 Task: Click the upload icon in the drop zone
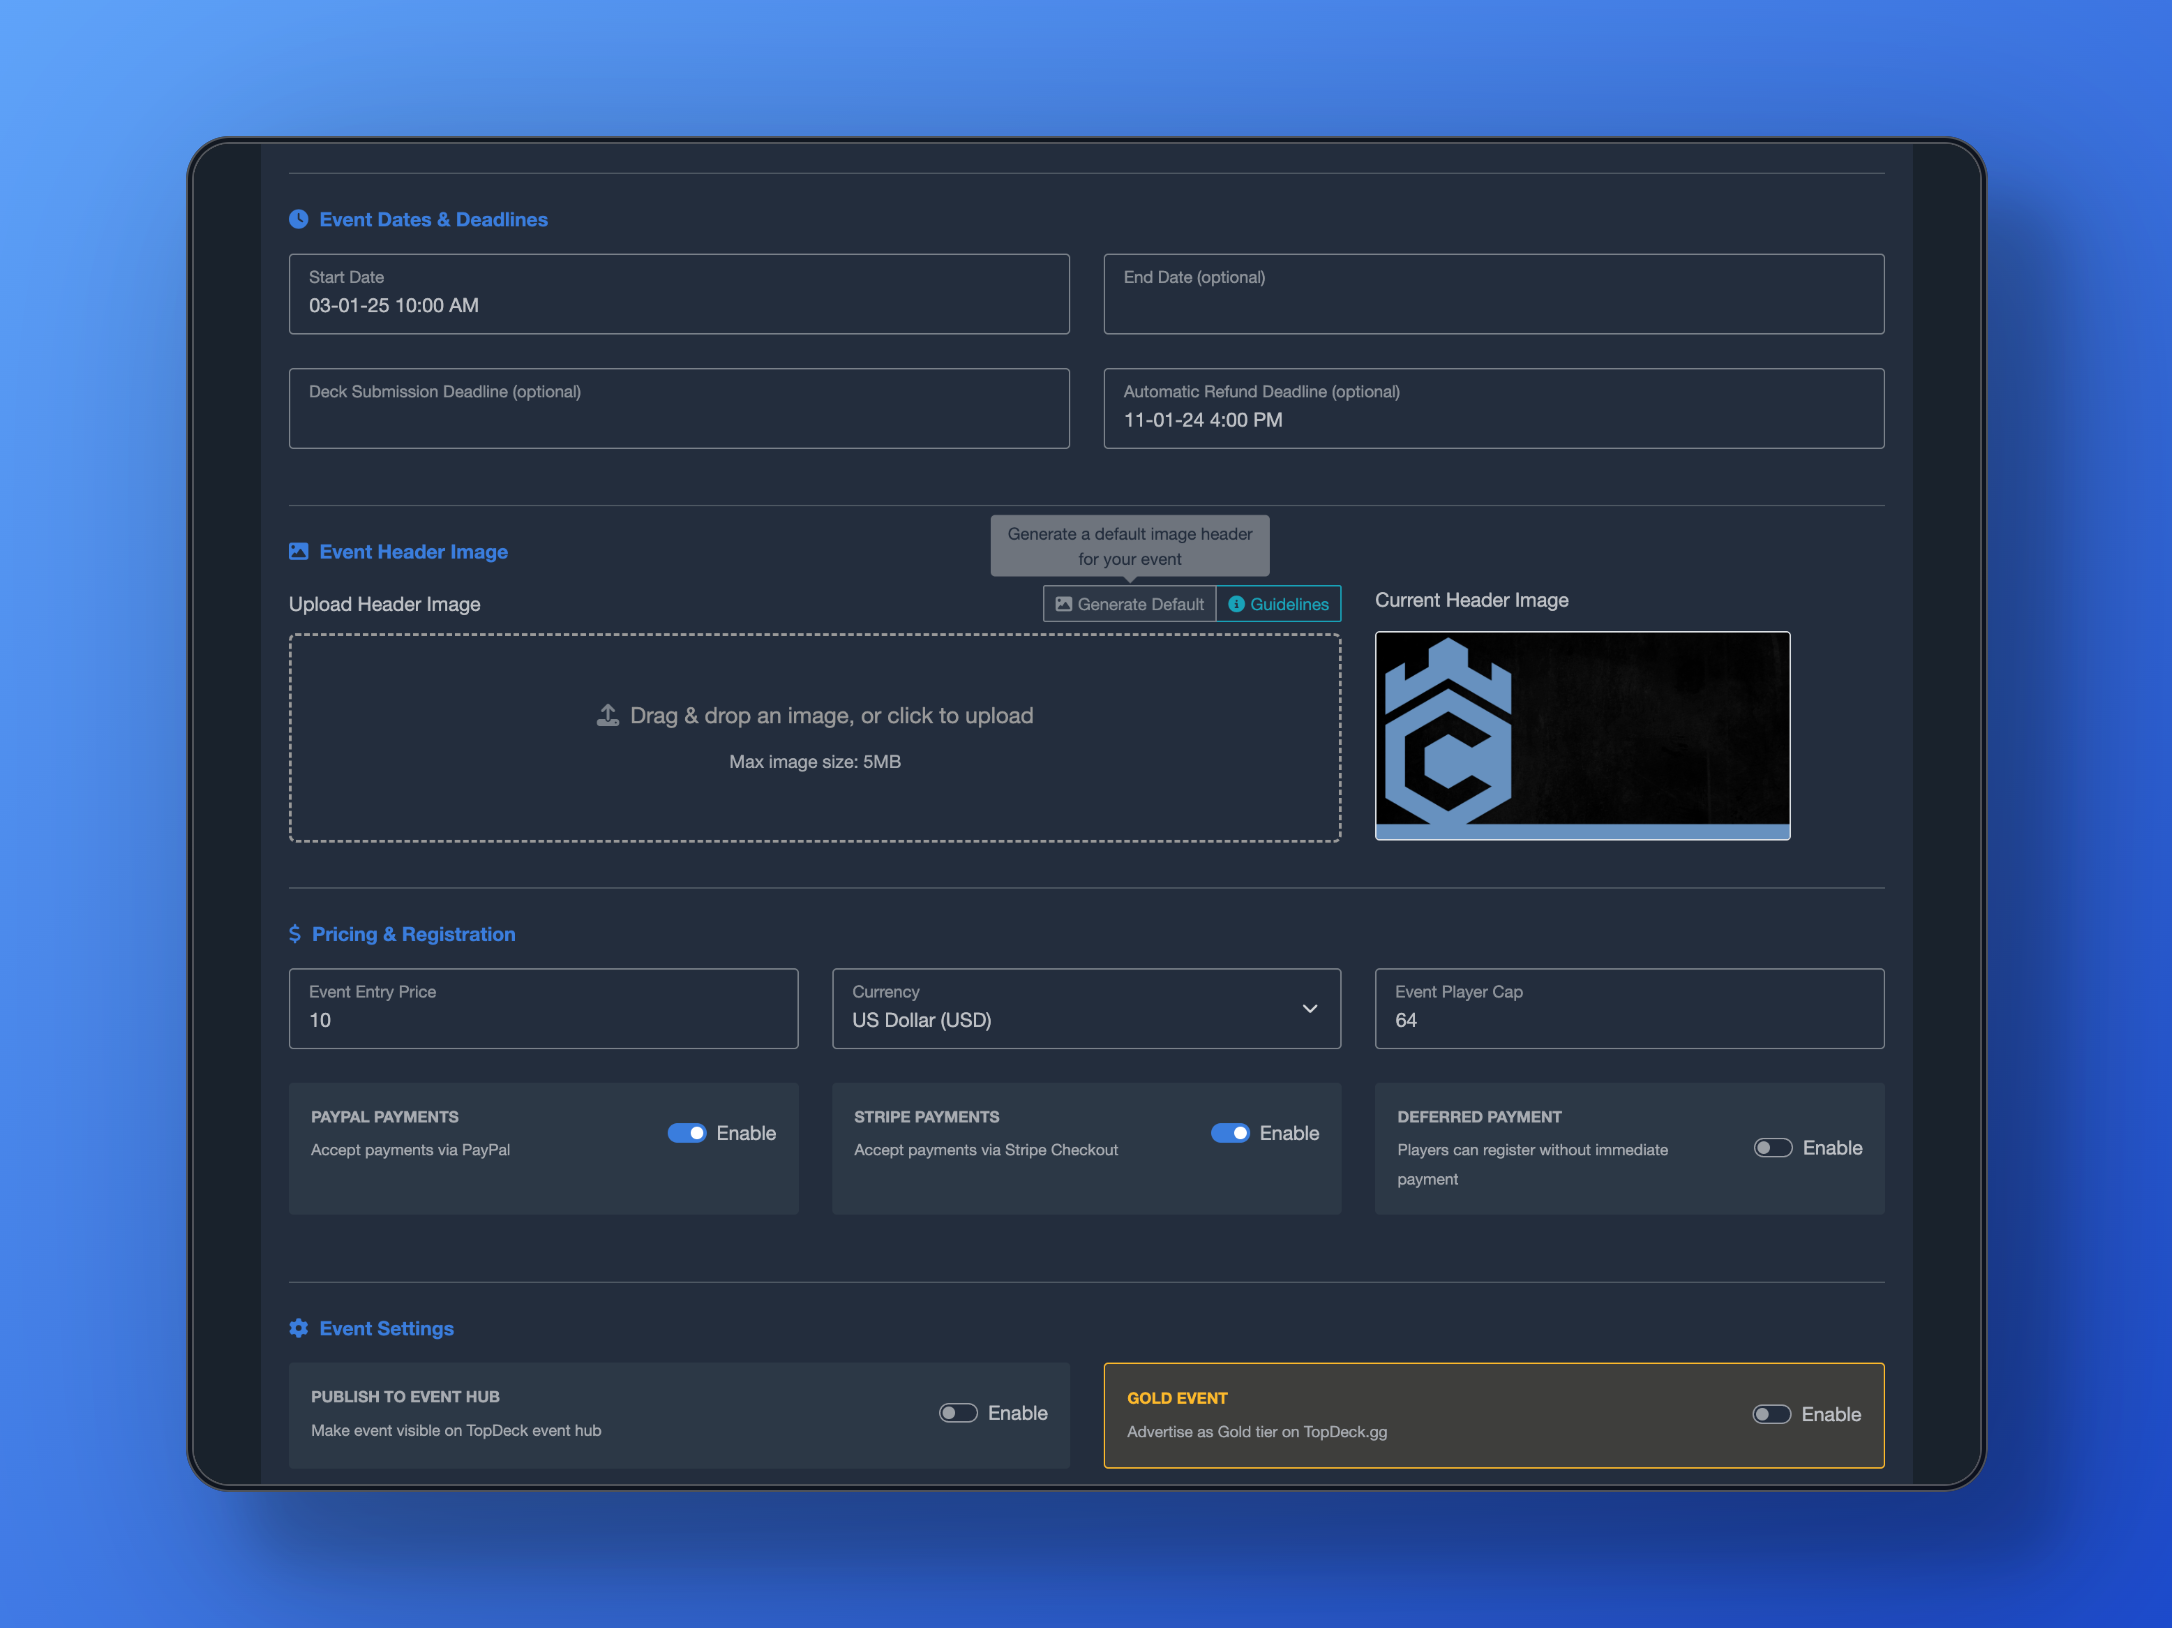click(608, 715)
